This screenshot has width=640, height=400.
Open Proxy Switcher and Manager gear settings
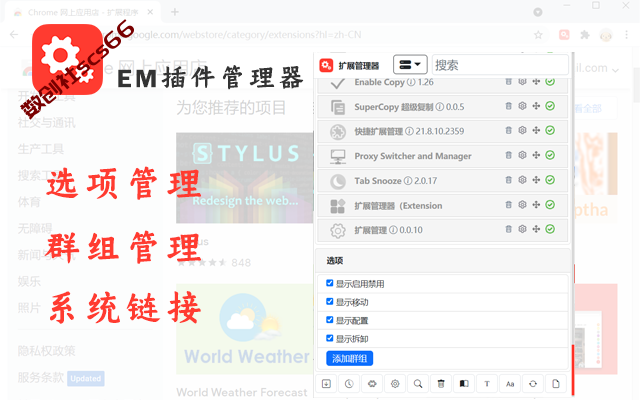point(522,156)
